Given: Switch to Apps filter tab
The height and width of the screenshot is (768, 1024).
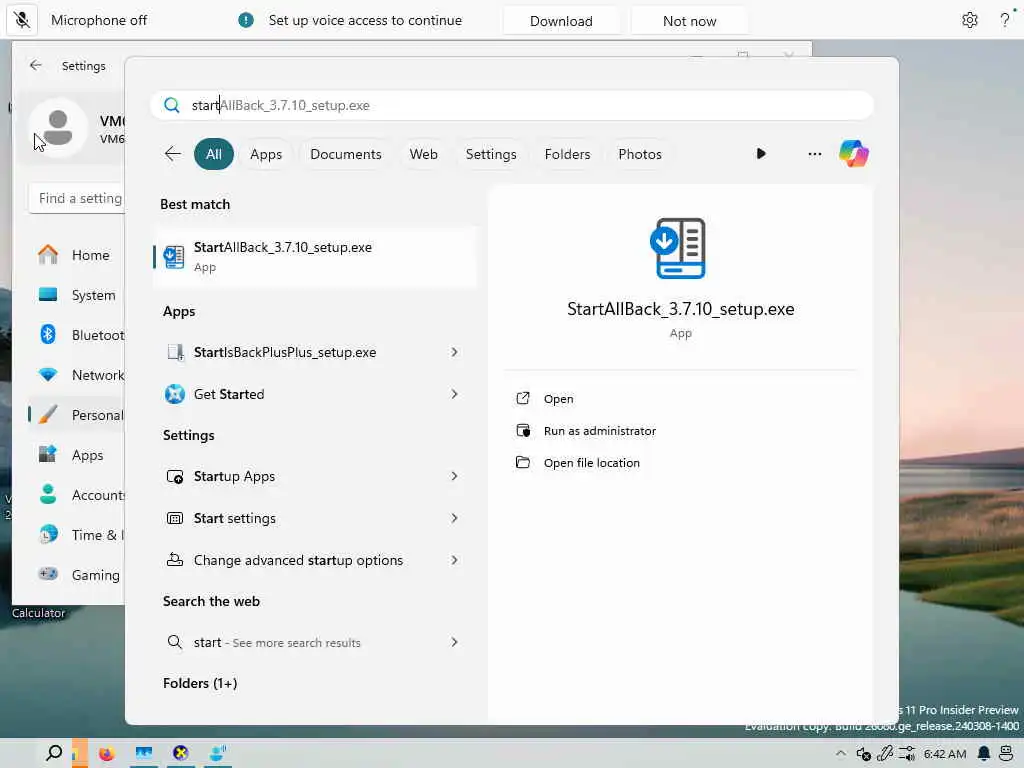Looking at the screenshot, I should 266,154.
